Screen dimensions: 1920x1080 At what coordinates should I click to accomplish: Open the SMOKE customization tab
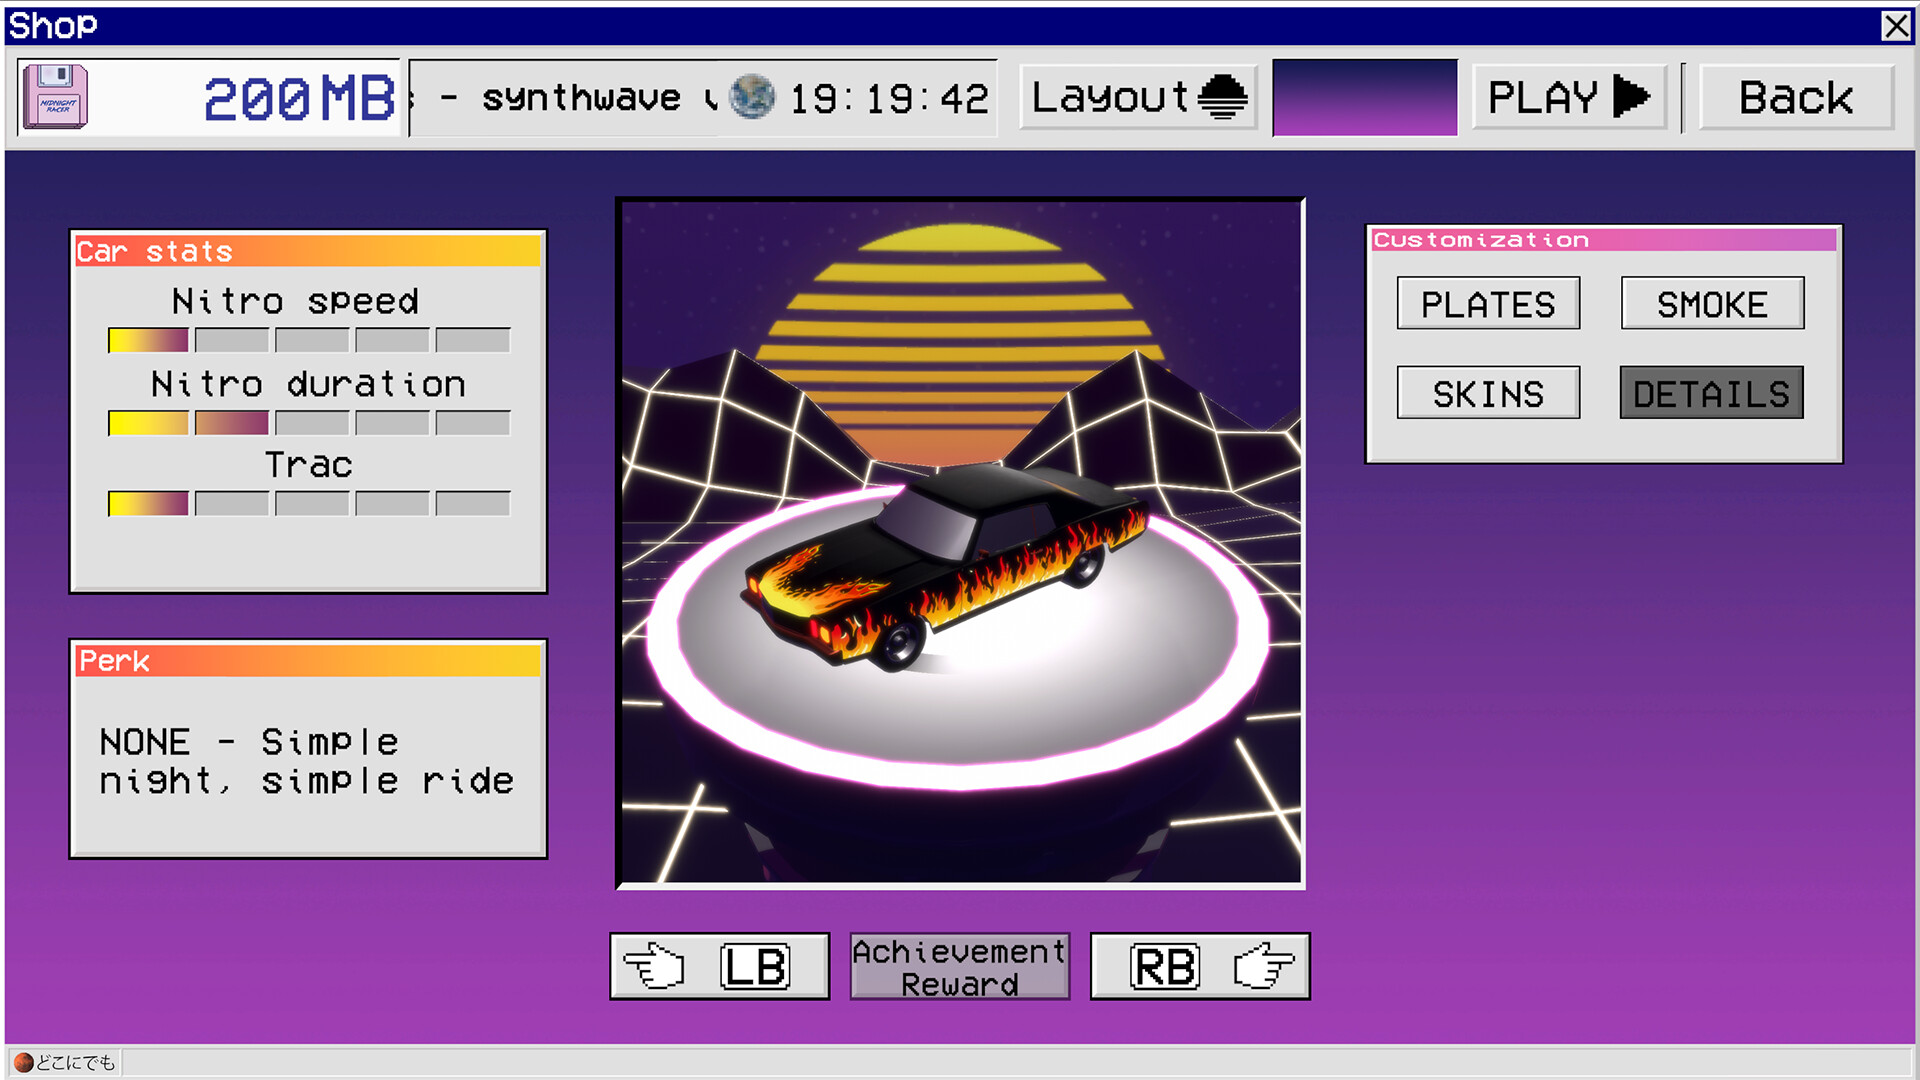coord(1712,304)
